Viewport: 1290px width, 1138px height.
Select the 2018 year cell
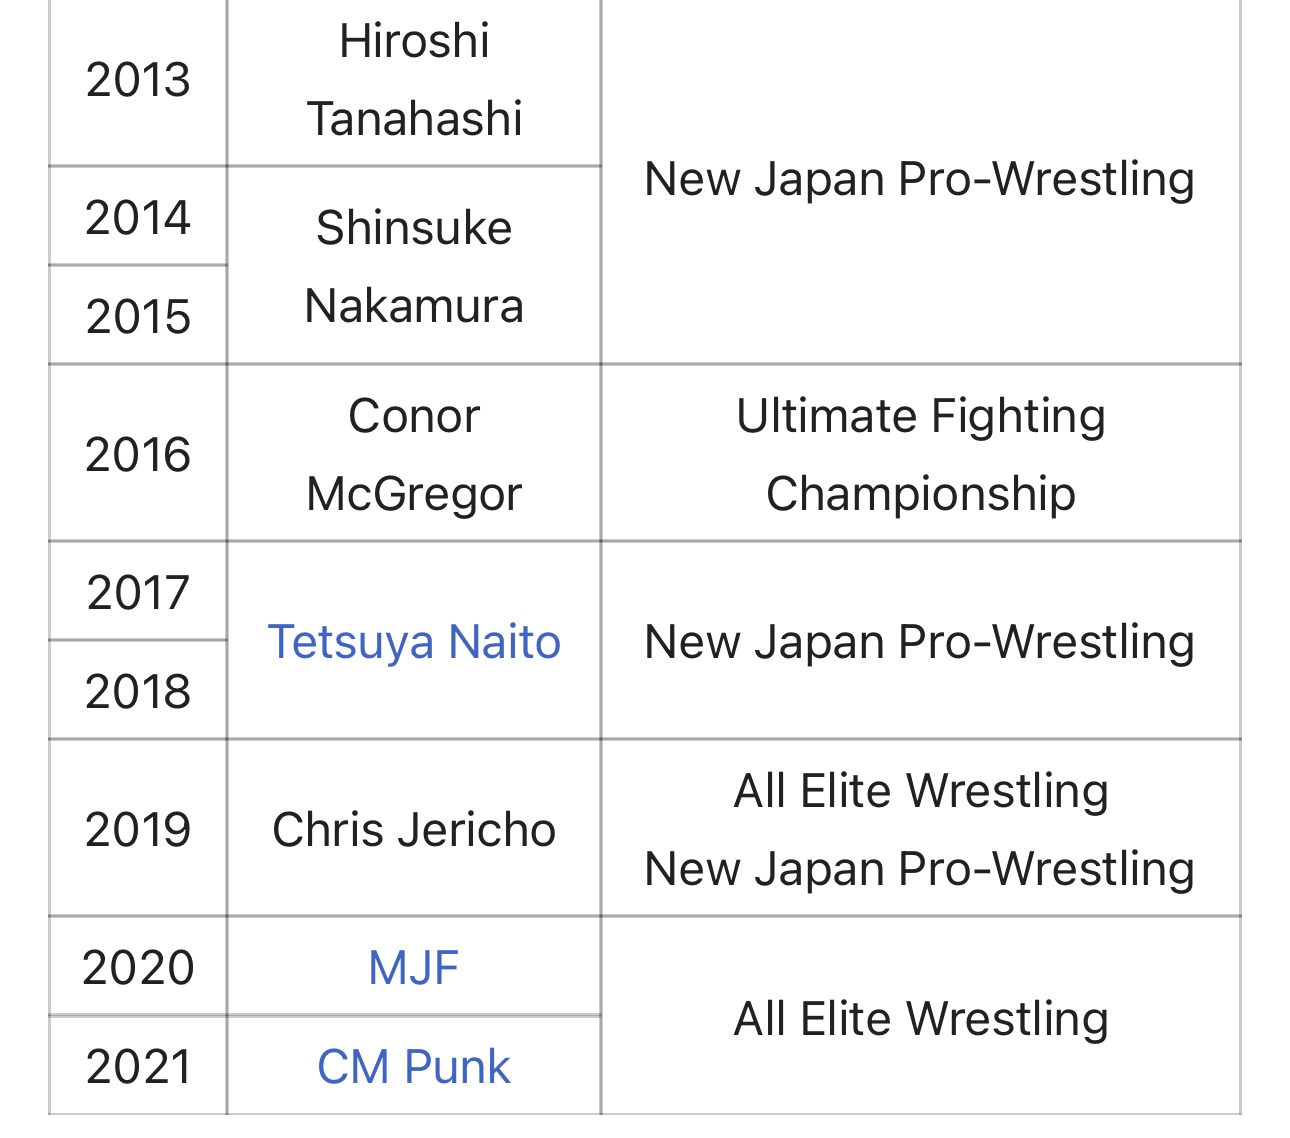138,691
